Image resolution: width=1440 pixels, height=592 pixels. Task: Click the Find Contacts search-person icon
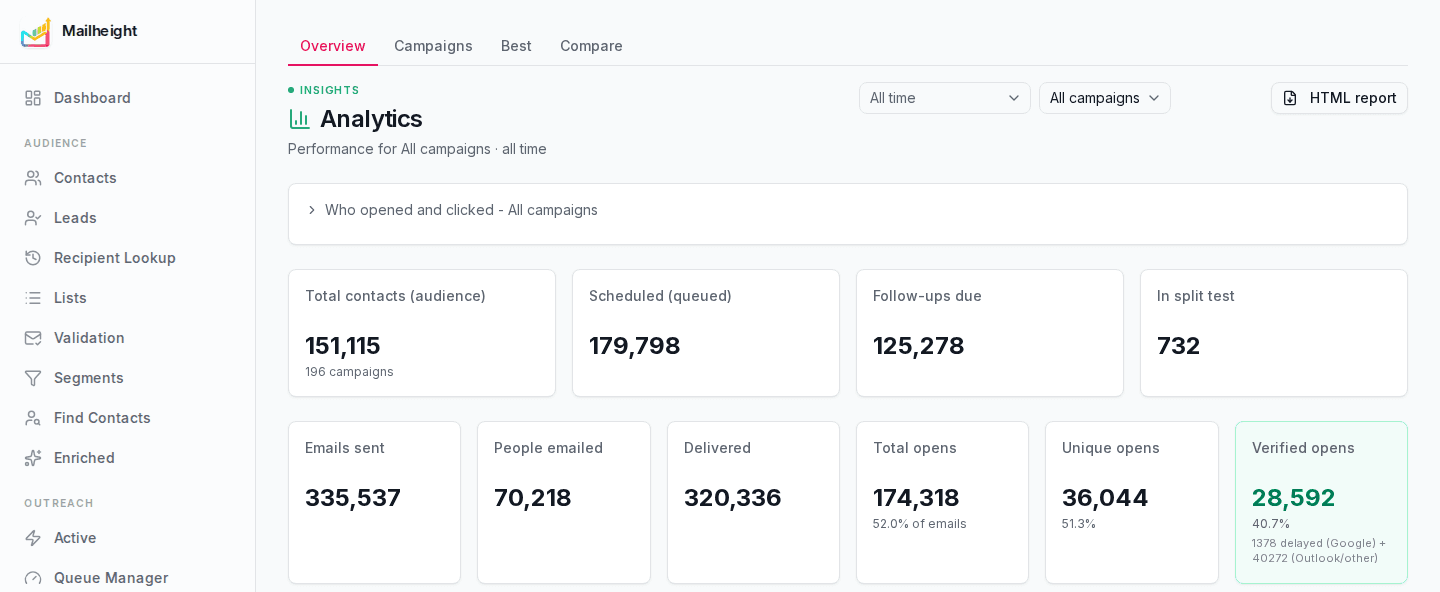point(33,418)
